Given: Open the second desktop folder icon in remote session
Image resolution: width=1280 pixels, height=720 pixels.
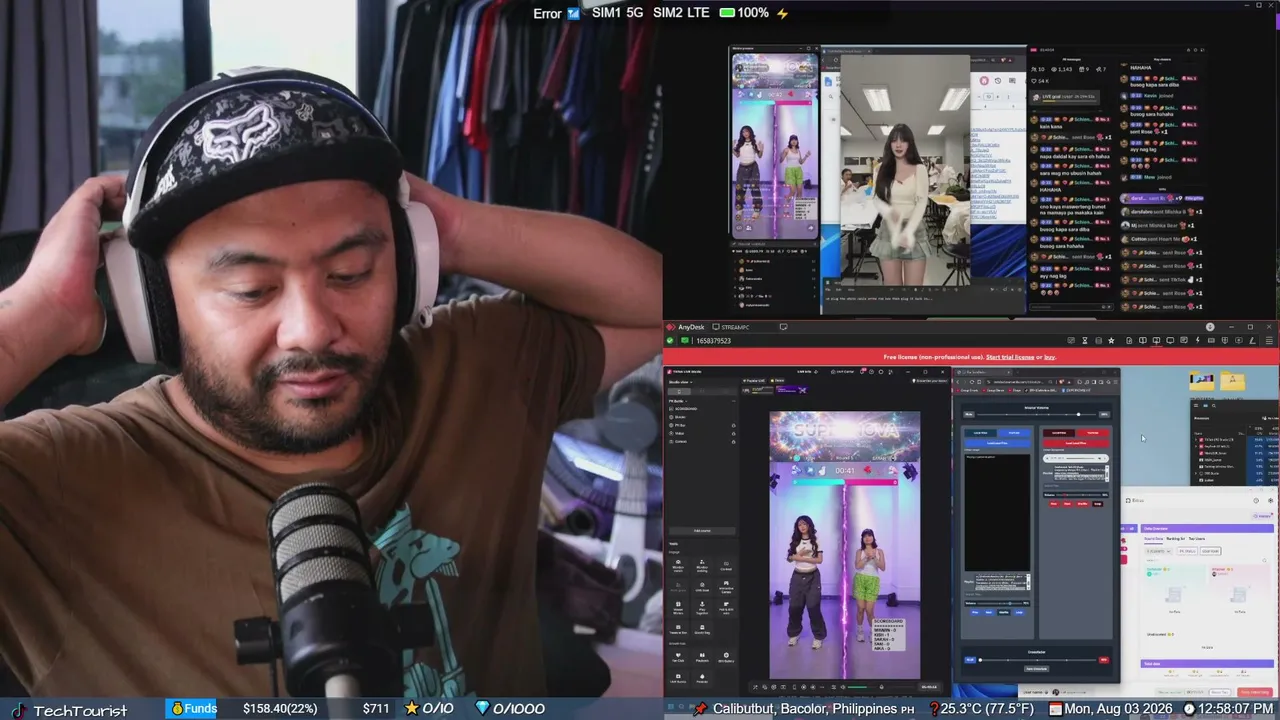Looking at the screenshot, I should (1233, 381).
